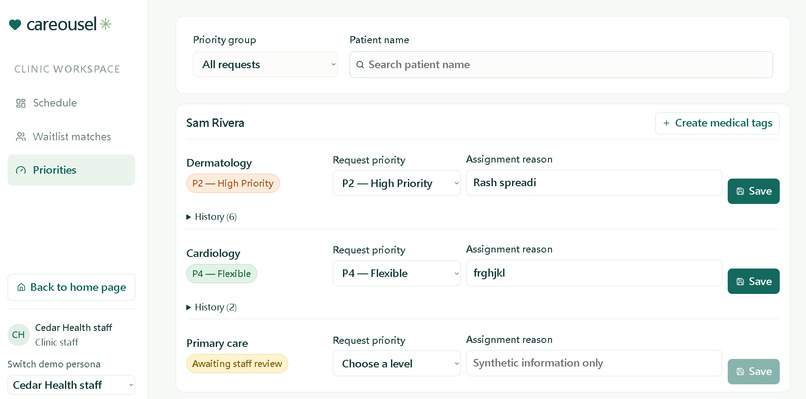This screenshot has height=399, width=806.
Task: Click the Priorities gauge icon
Action: tap(21, 170)
